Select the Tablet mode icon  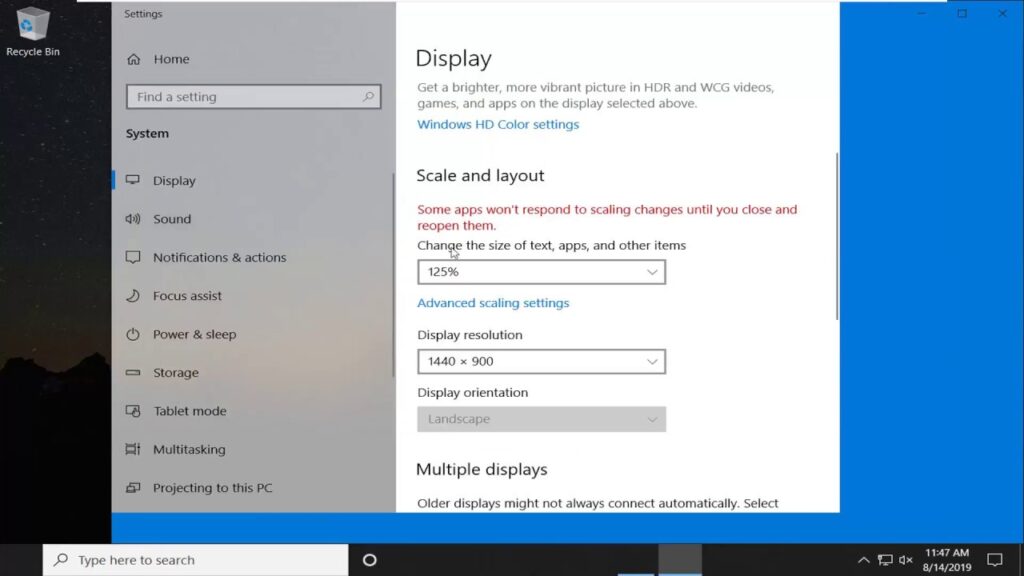(x=133, y=411)
